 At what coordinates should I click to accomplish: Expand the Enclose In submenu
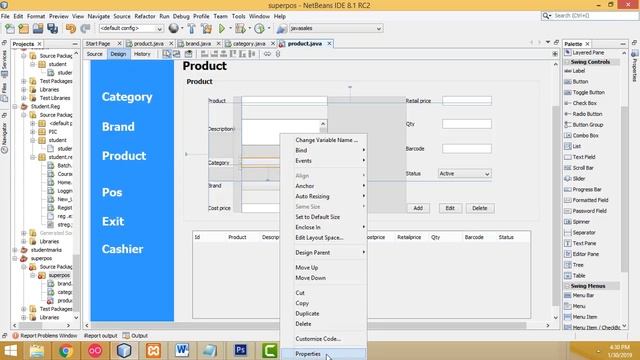tap(325, 227)
